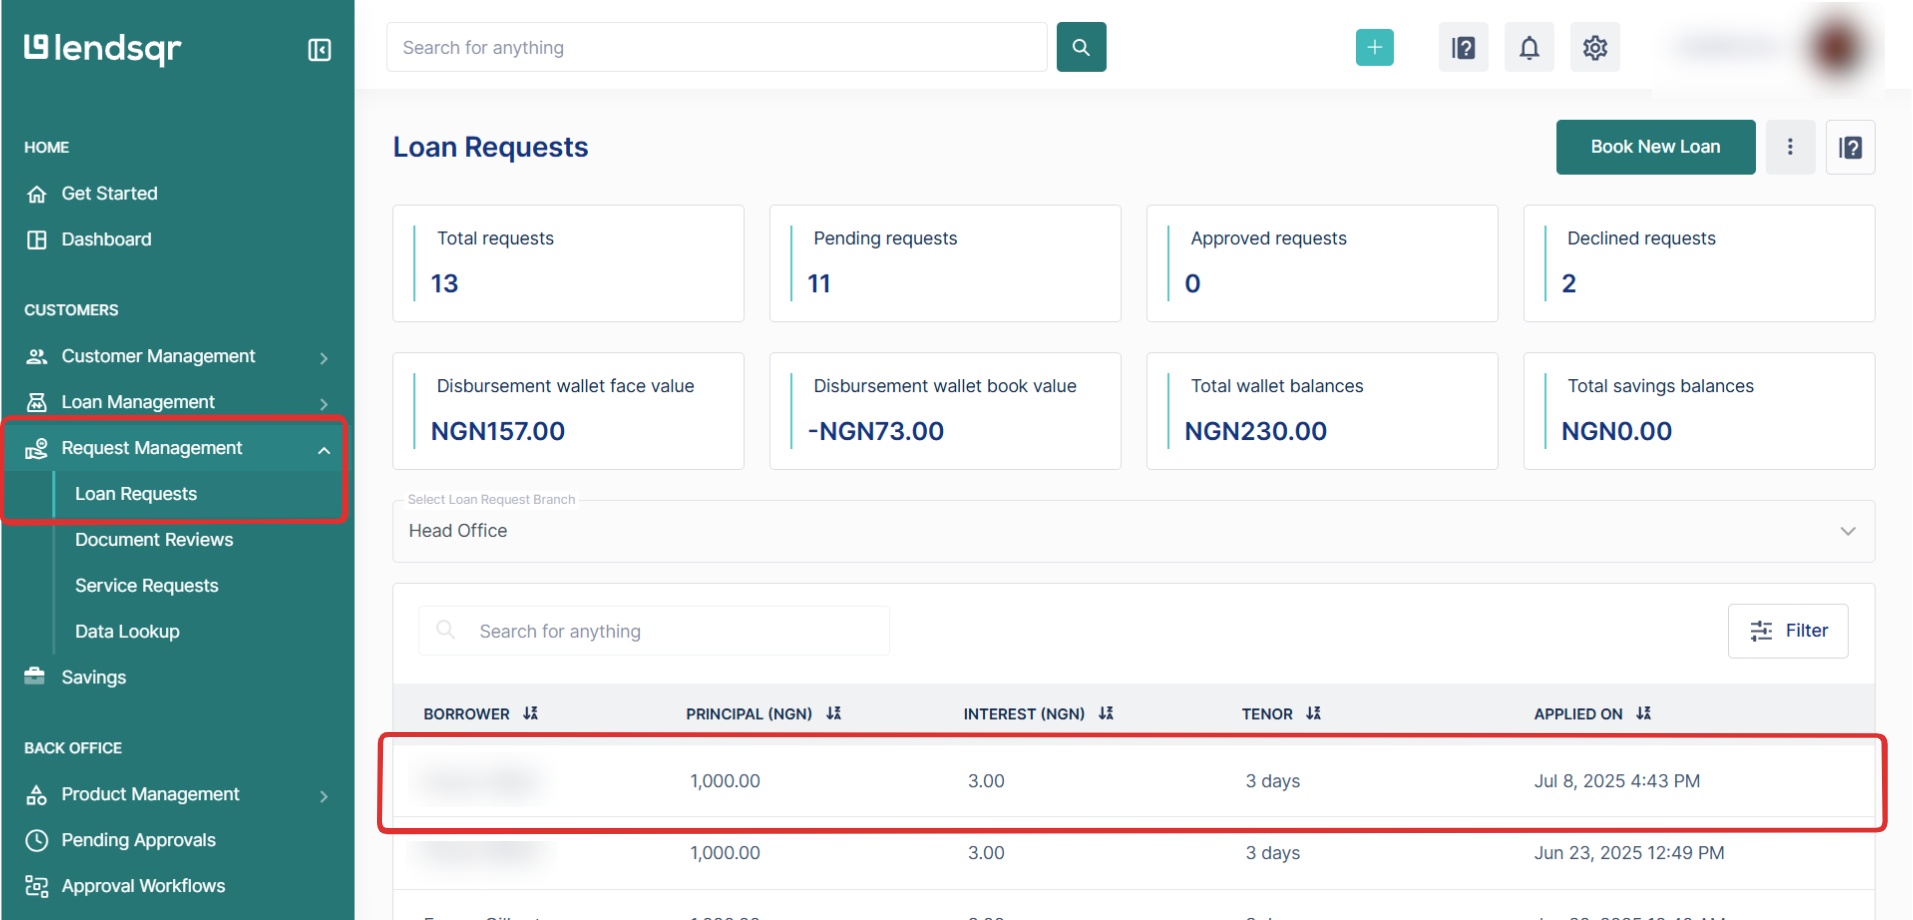Open the notifications bell

1529,47
